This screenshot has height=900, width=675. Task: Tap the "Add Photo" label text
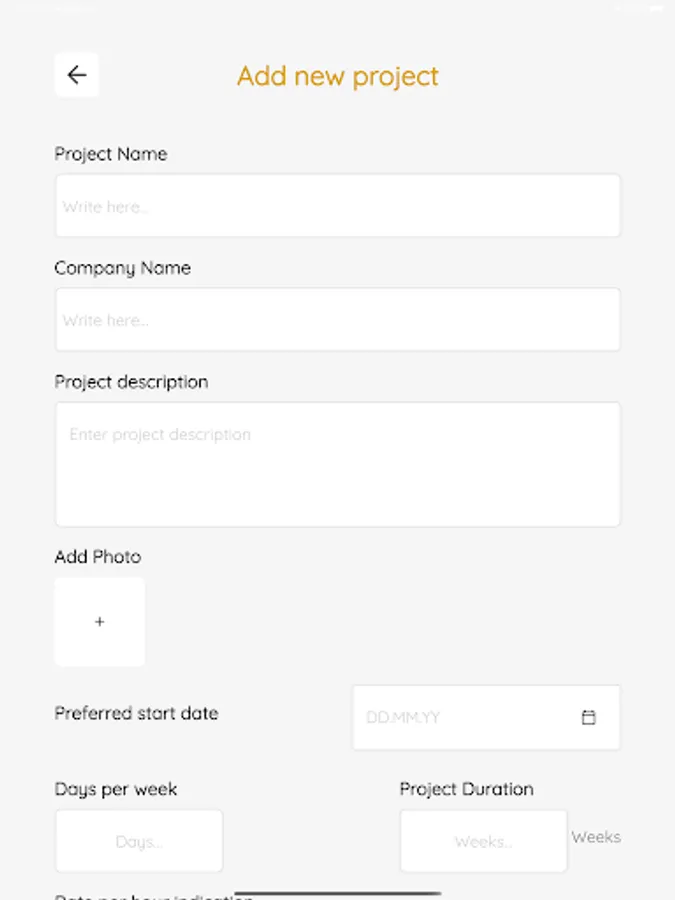[98, 557]
